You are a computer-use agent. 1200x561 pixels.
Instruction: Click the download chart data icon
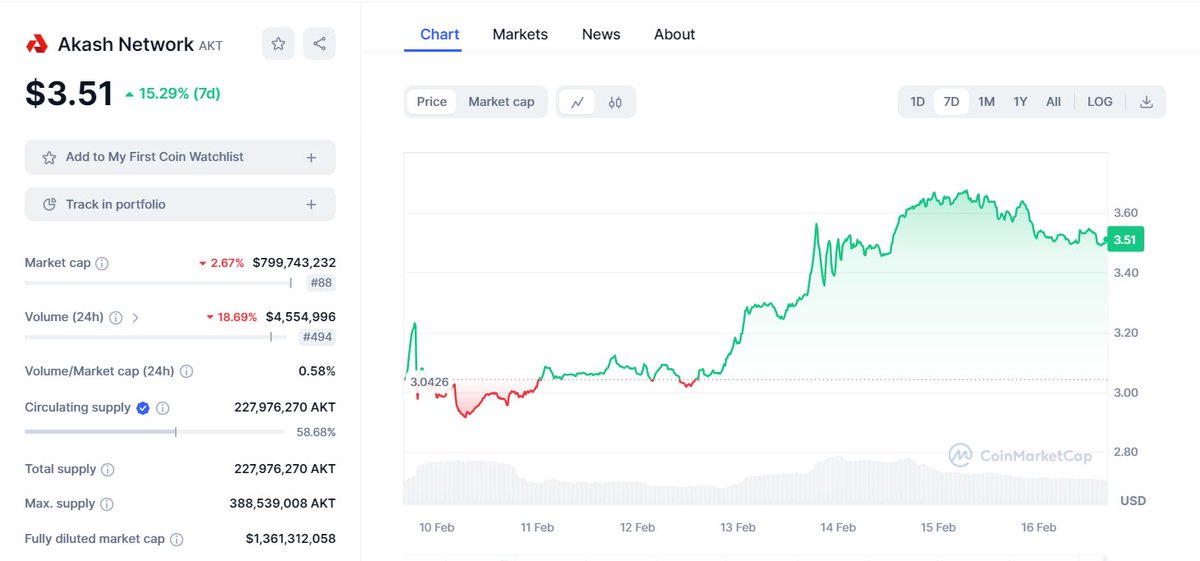coord(1146,102)
